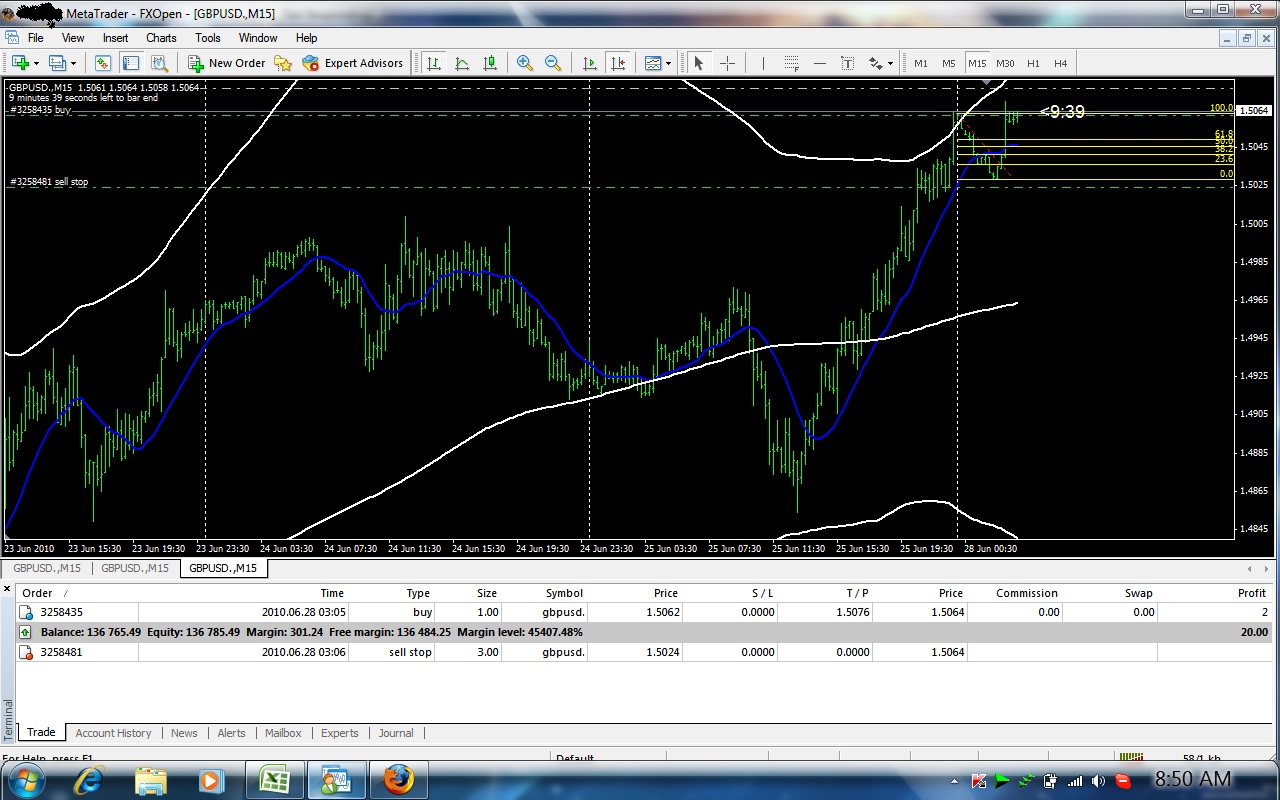Open the Help menu

[306, 38]
